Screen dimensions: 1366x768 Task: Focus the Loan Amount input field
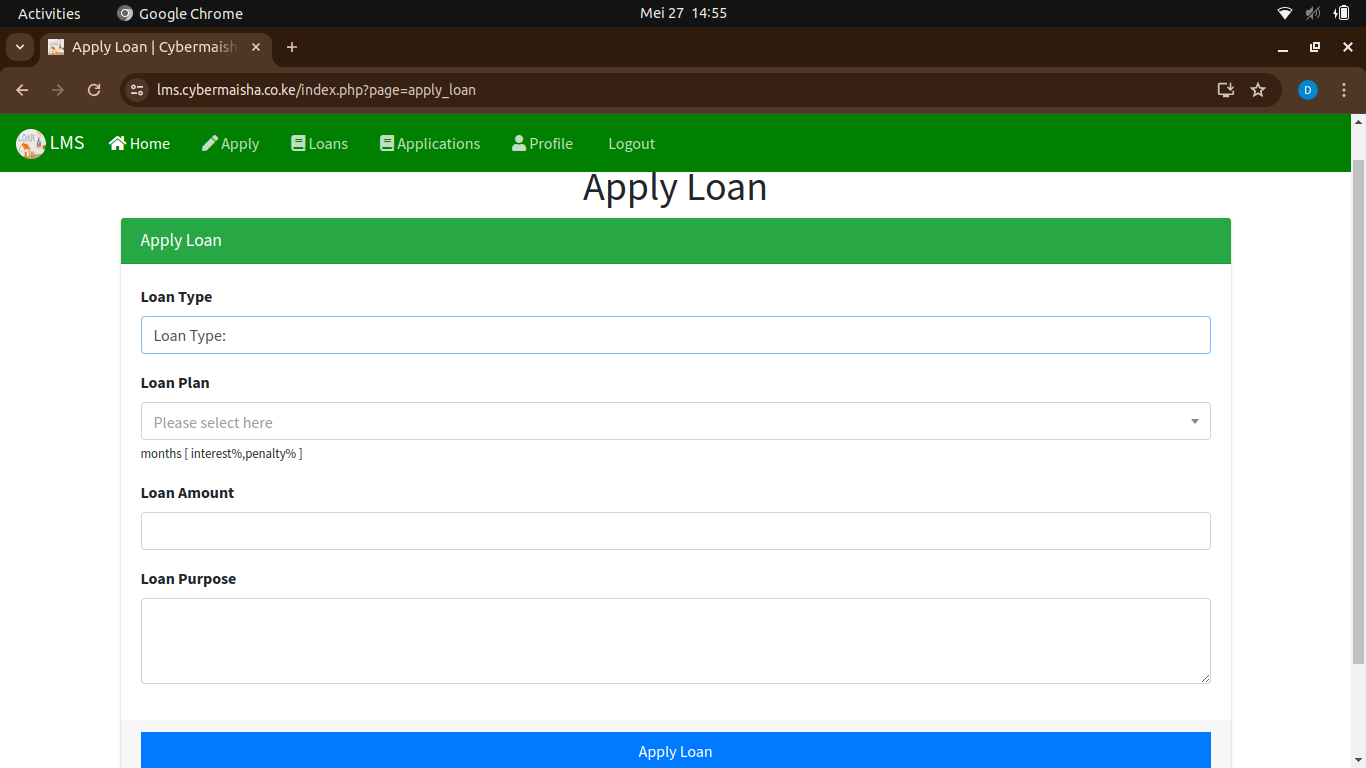point(676,531)
